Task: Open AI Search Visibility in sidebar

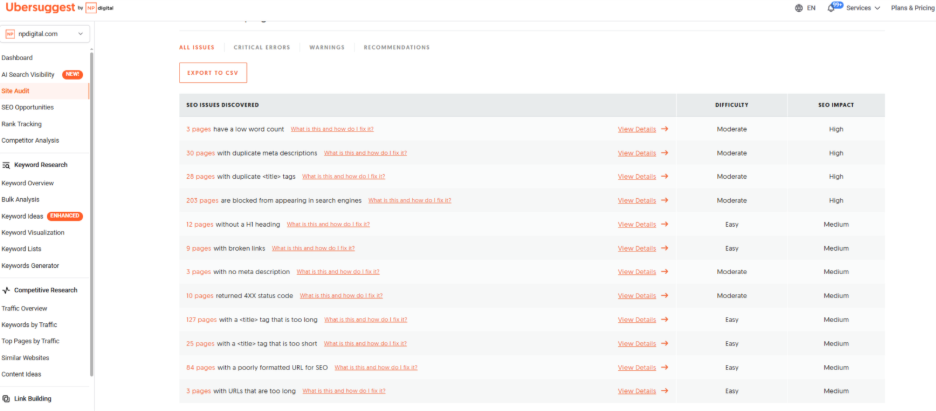Action: pos(28,75)
